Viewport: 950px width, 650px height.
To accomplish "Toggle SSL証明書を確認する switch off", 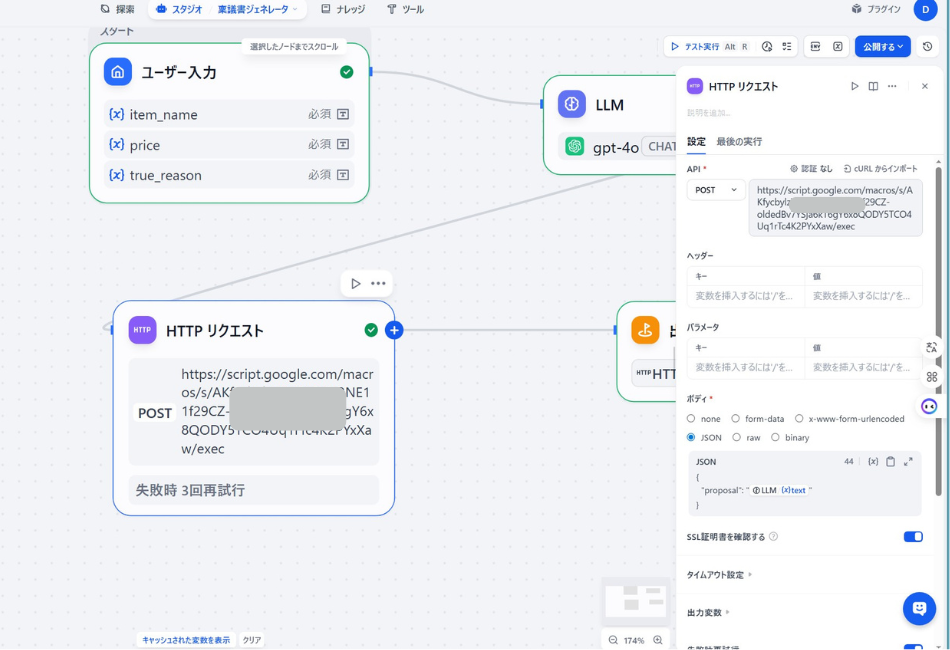I will [x=912, y=536].
